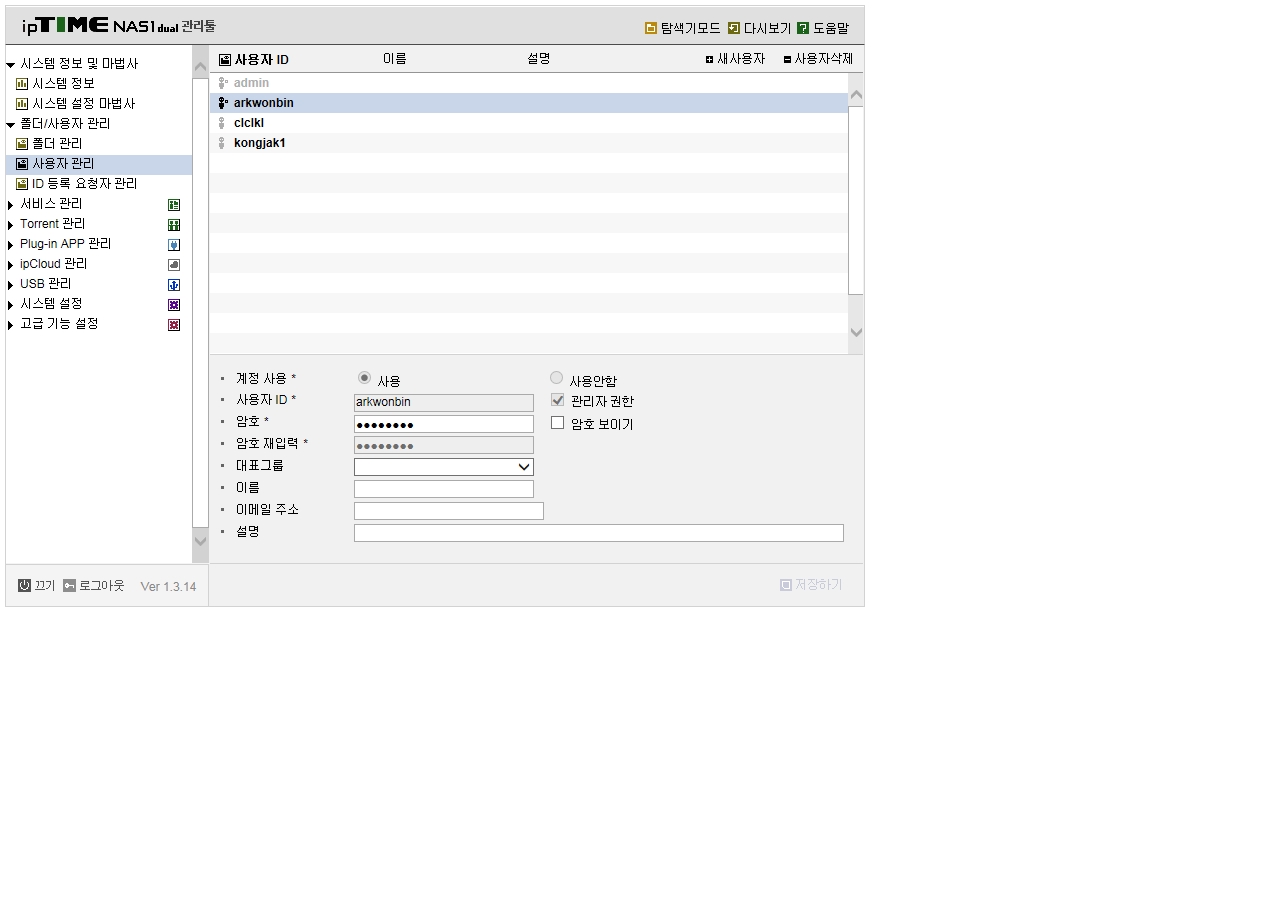This screenshot has width=1280, height=918.
Task: Expand the Torrent 관리 tree arrow
Action: tap(11, 225)
